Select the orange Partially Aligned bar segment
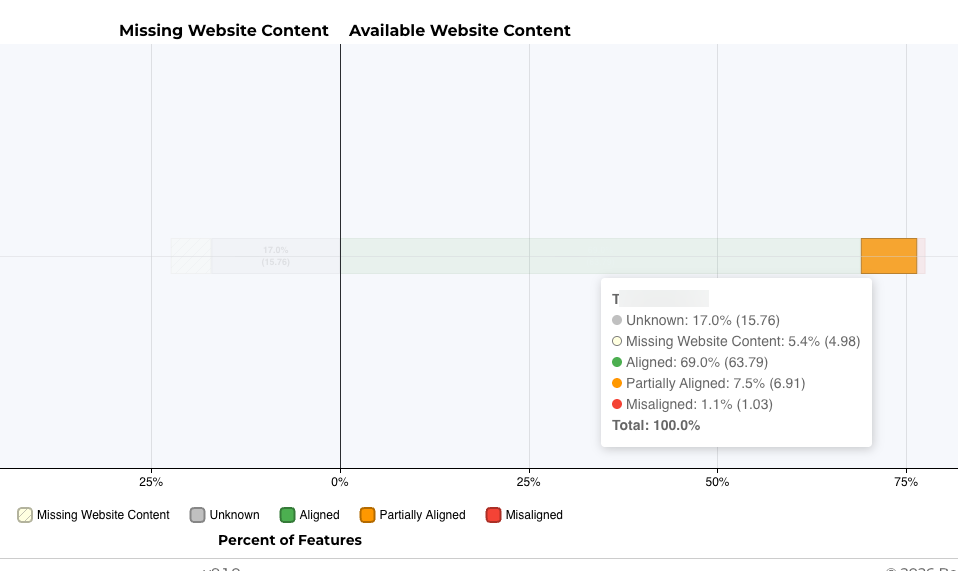The height and width of the screenshot is (571, 958). 888,256
